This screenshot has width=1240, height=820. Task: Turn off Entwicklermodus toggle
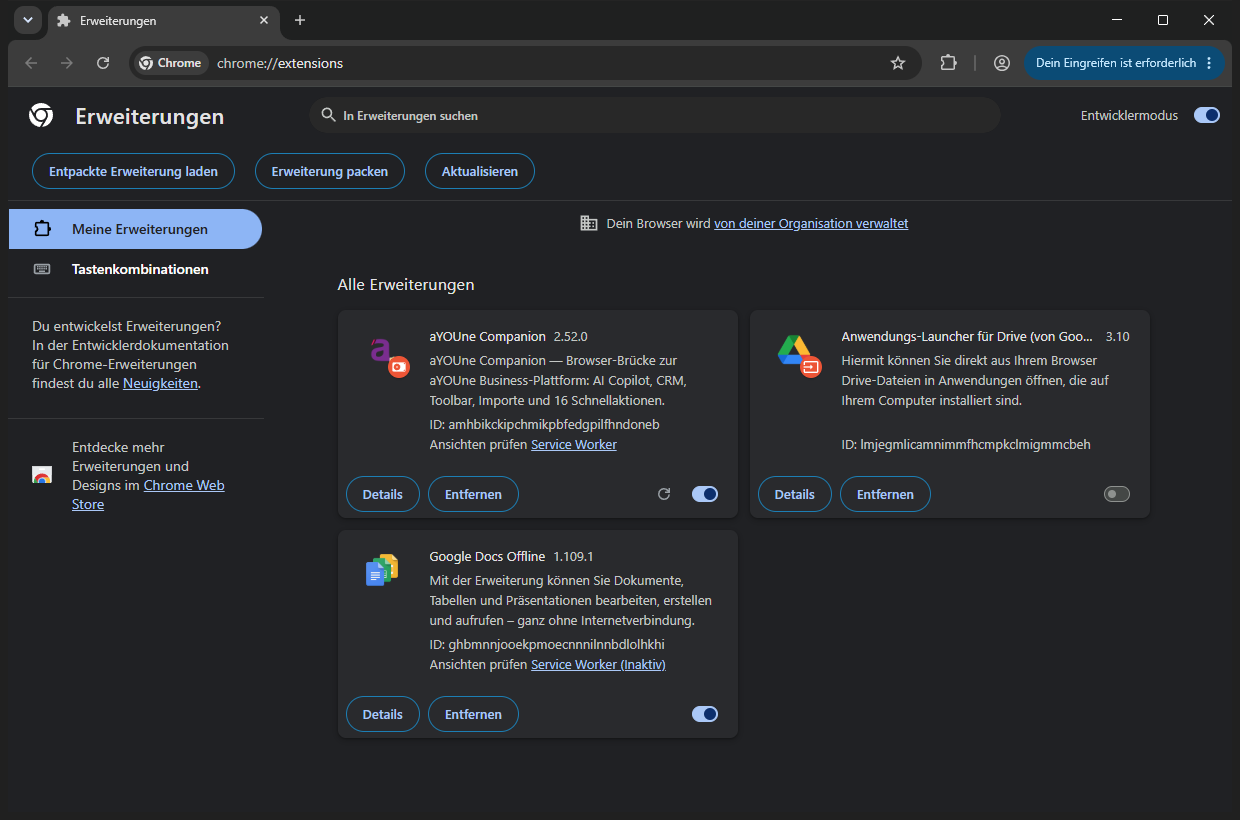1207,115
